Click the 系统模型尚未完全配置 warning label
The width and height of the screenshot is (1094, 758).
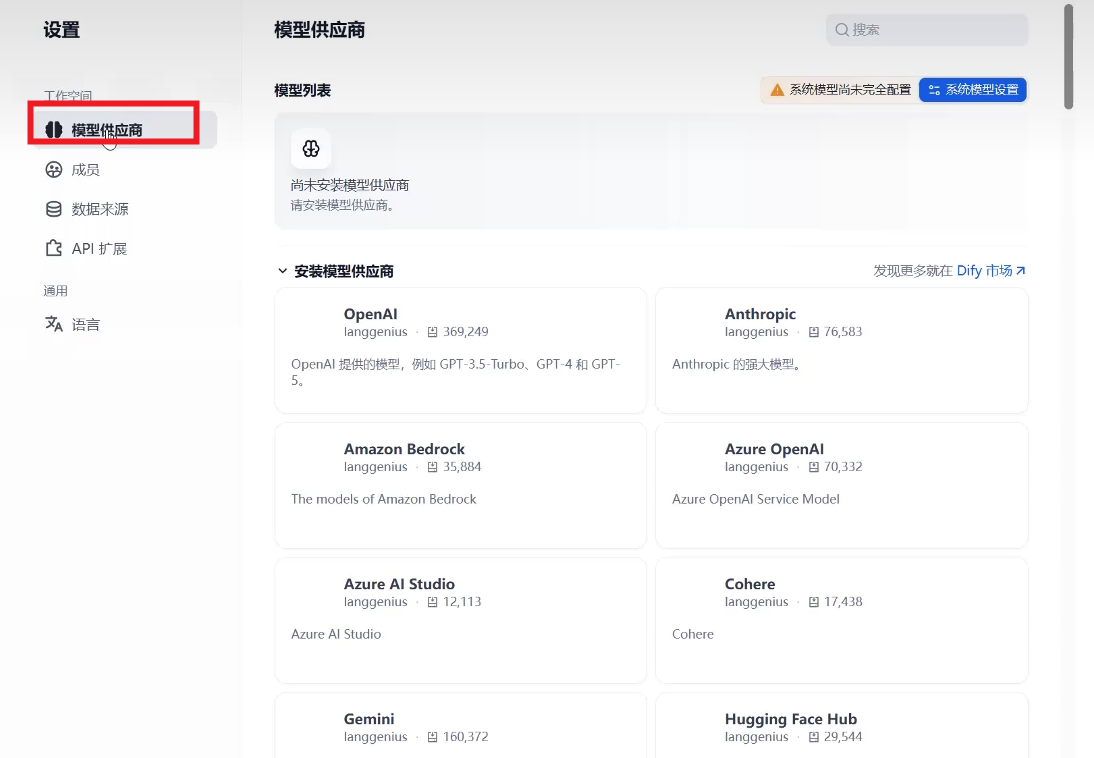(x=850, y=90)
